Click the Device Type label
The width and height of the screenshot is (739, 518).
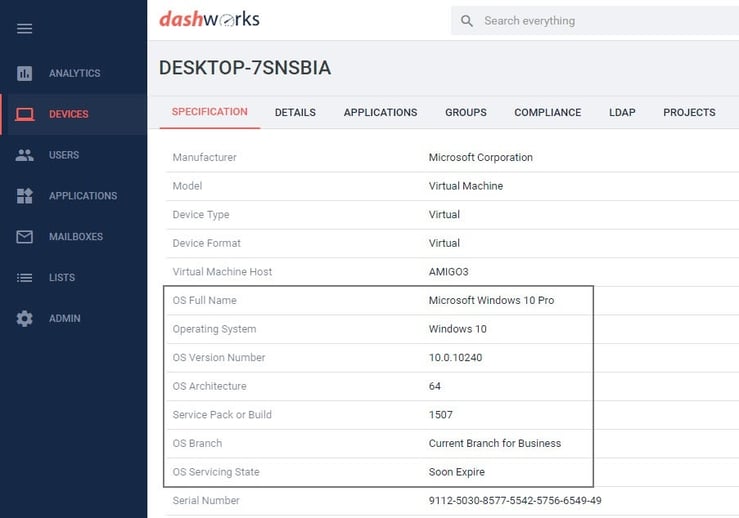click(201, 214)
